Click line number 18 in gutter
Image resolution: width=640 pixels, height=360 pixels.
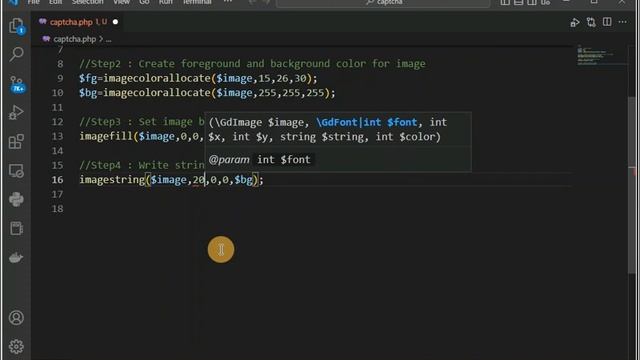[x=58, y=209]
